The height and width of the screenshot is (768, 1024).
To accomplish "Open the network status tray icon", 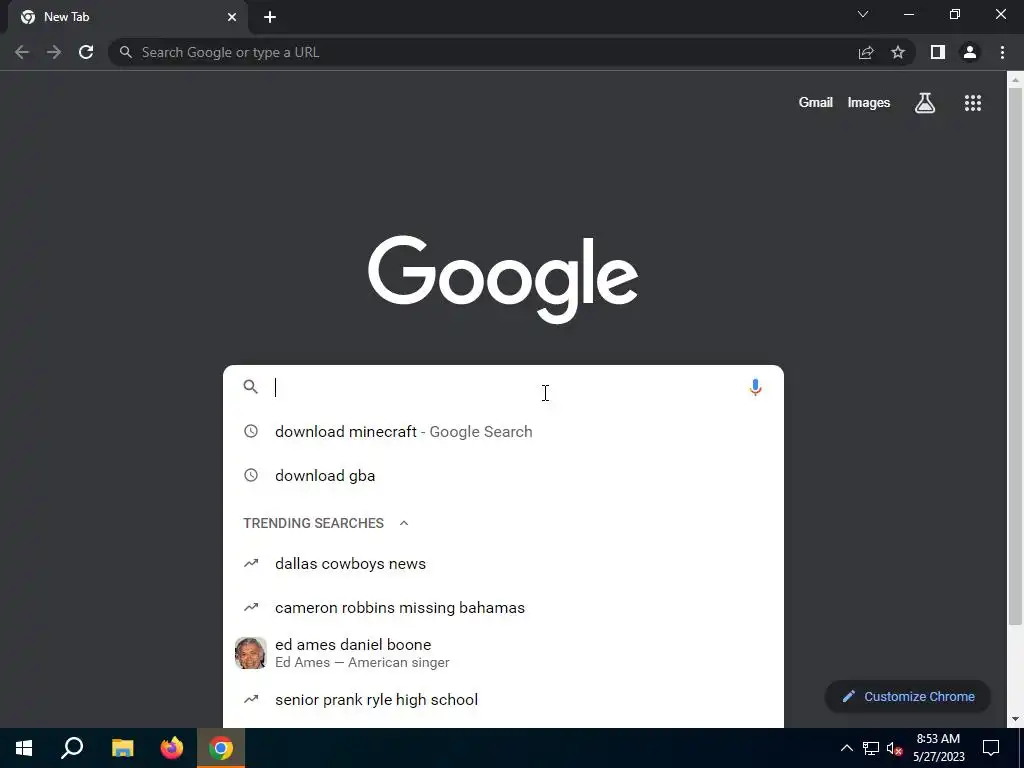I will click(871, 748).
